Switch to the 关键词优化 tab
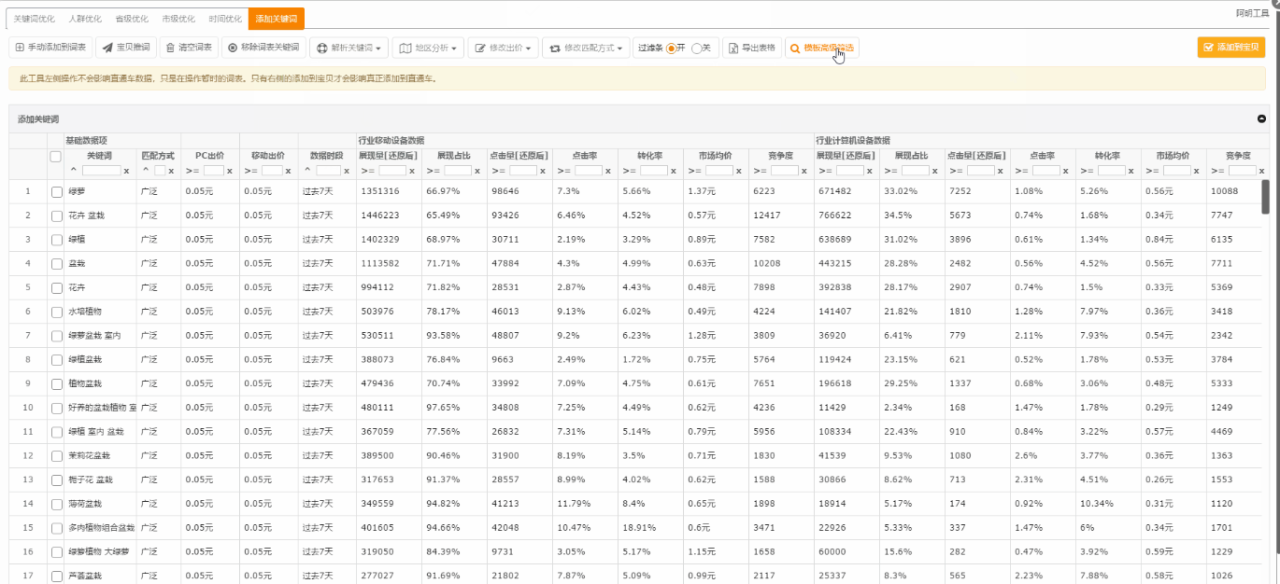 coord(34,18)
